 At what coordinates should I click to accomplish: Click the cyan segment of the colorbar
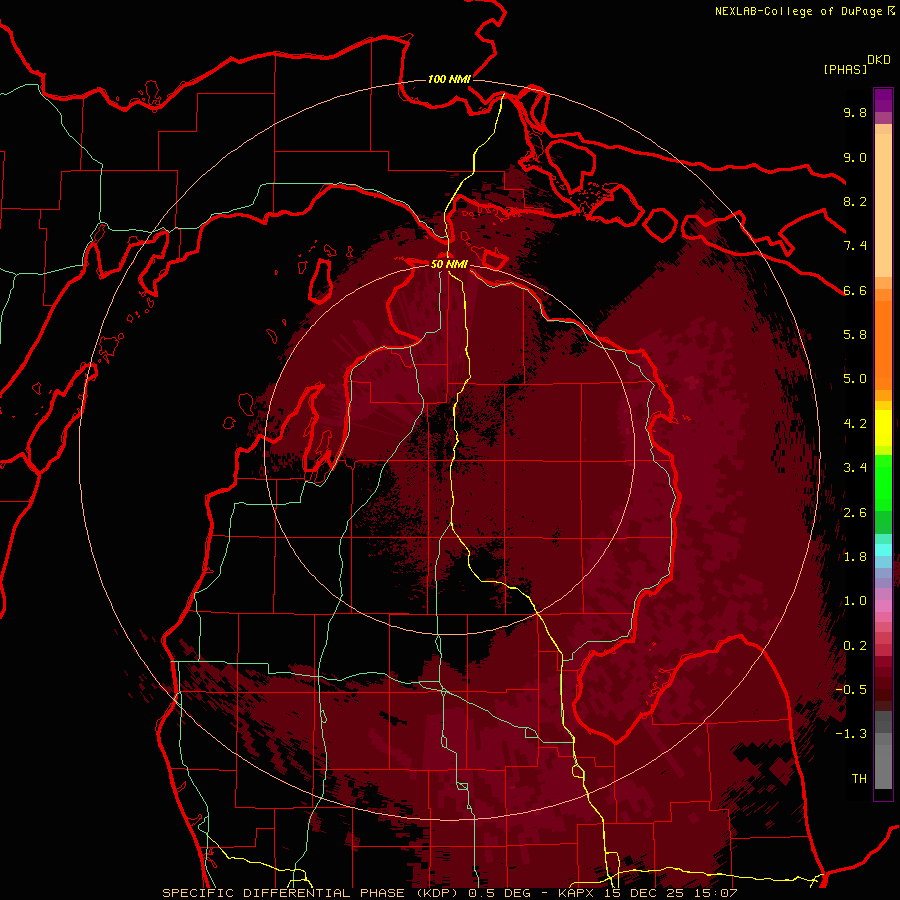[x=883, y=549]
